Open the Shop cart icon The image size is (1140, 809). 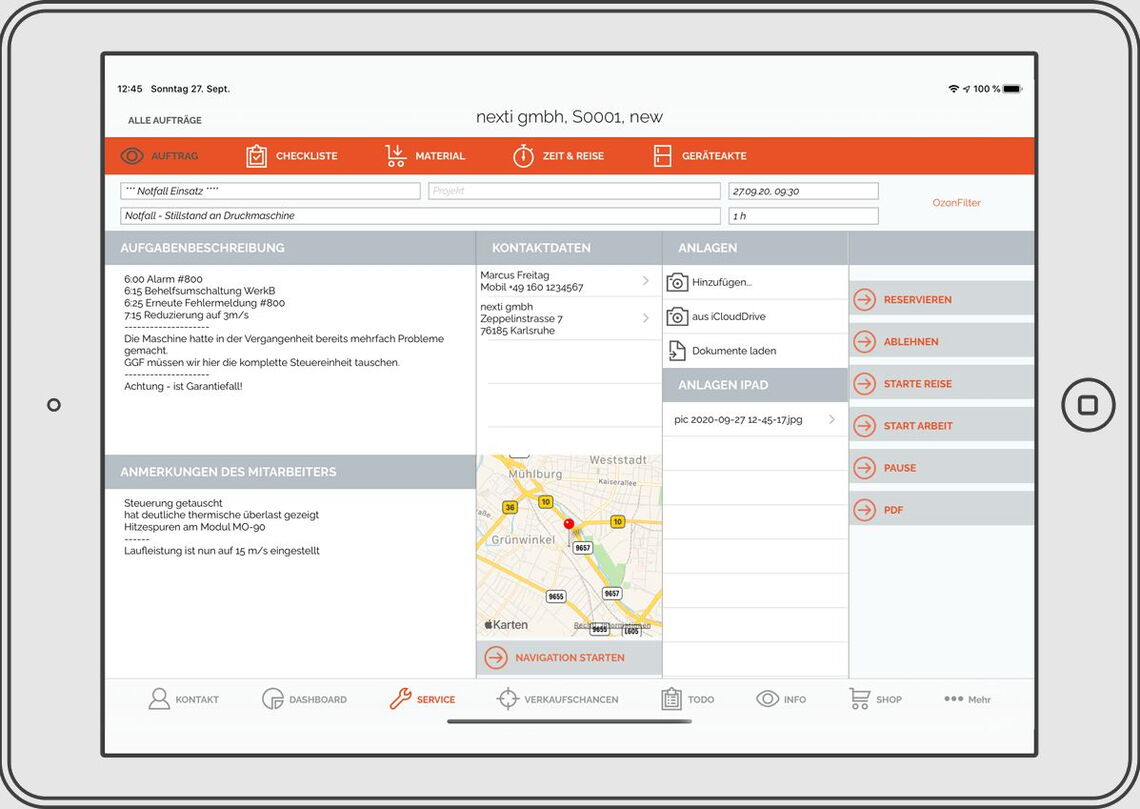tap(859, 699)
